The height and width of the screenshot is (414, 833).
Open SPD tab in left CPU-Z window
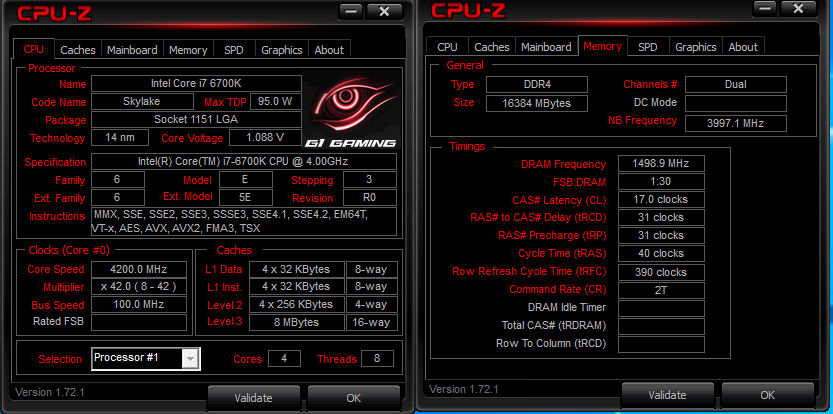point(234,50)
